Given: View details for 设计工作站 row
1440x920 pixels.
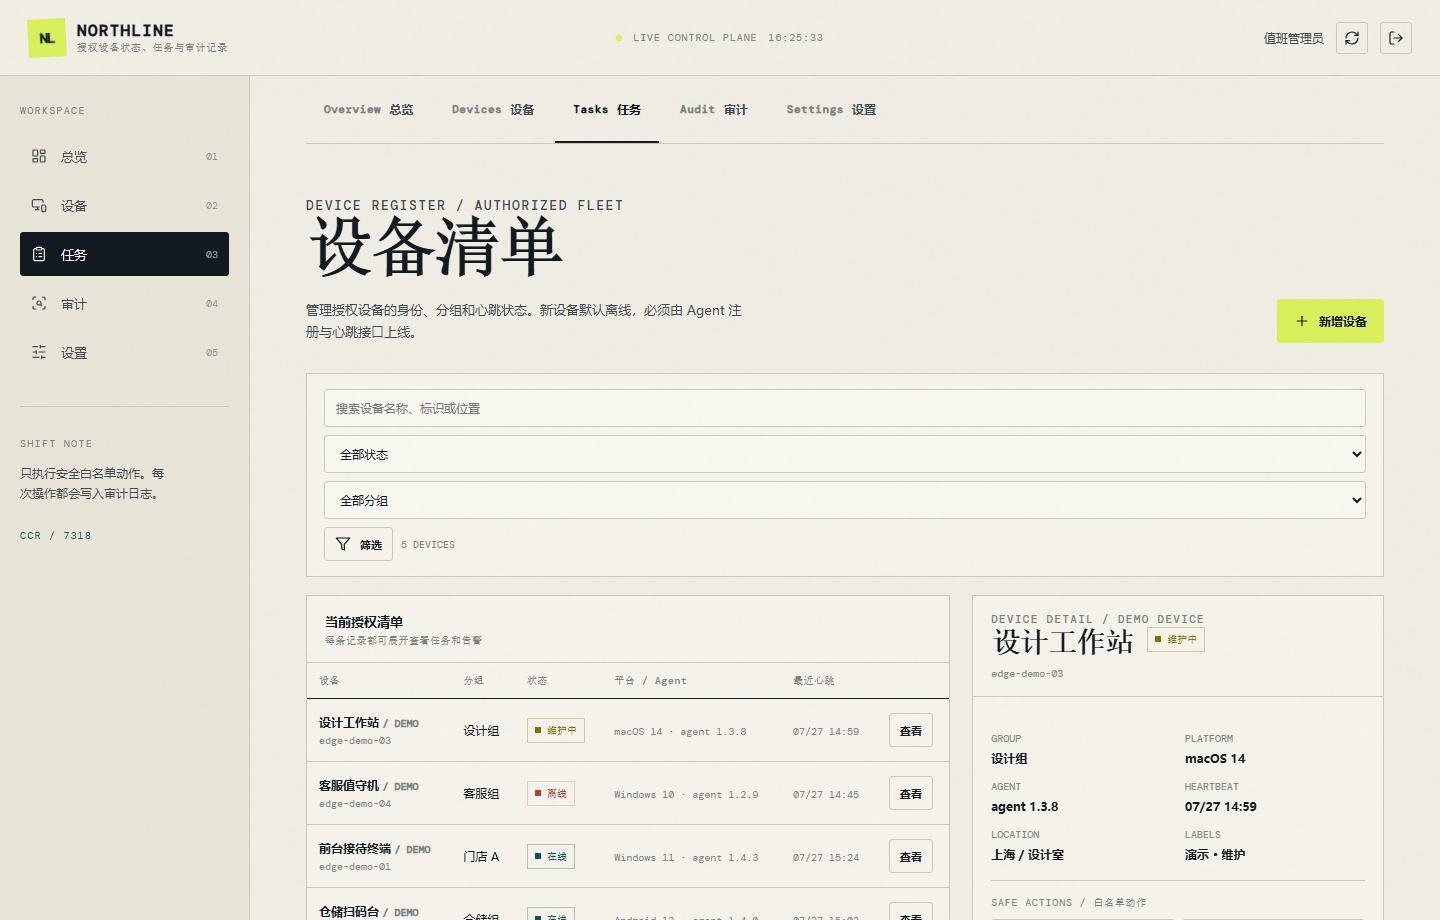Looking at the screenshot, I should [911, 730].
